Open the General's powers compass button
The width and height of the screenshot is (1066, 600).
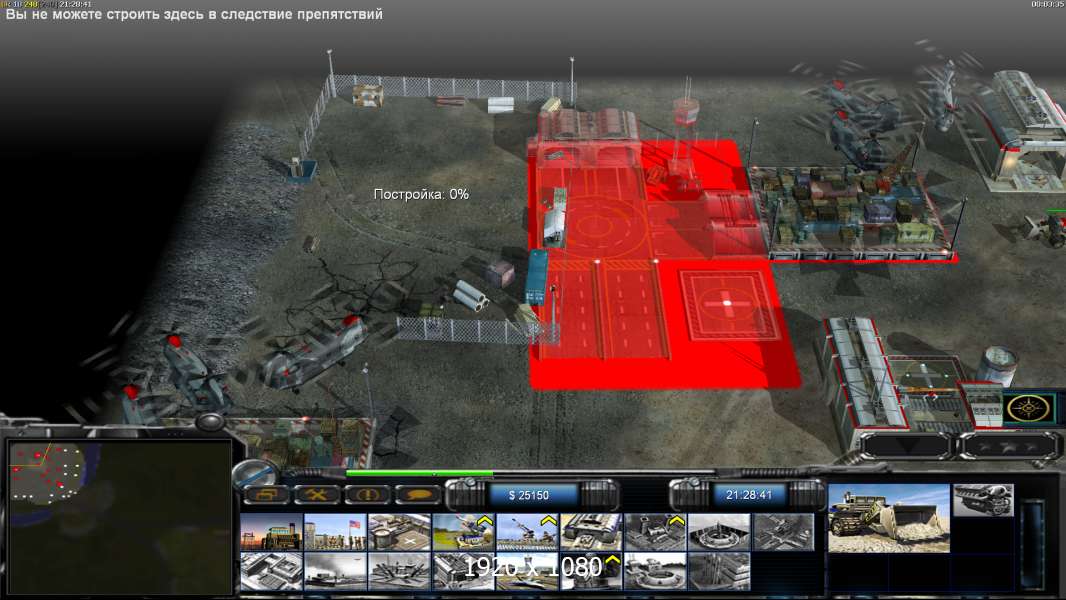[1029, 409]
